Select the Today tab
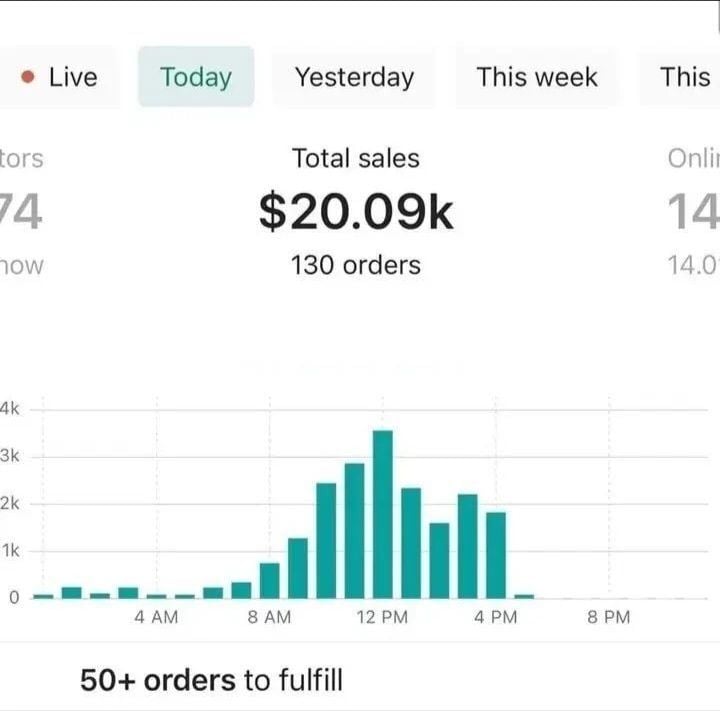 196,77
